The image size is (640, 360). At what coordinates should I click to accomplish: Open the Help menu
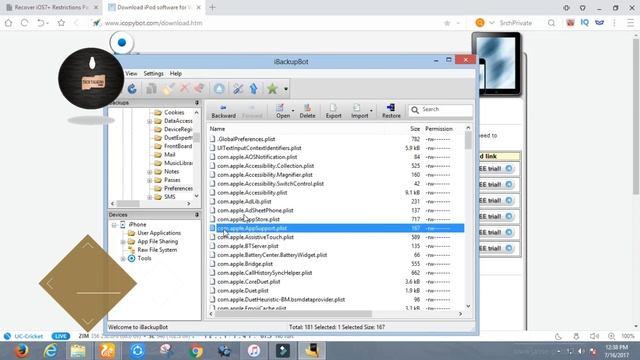pos(176,73)
